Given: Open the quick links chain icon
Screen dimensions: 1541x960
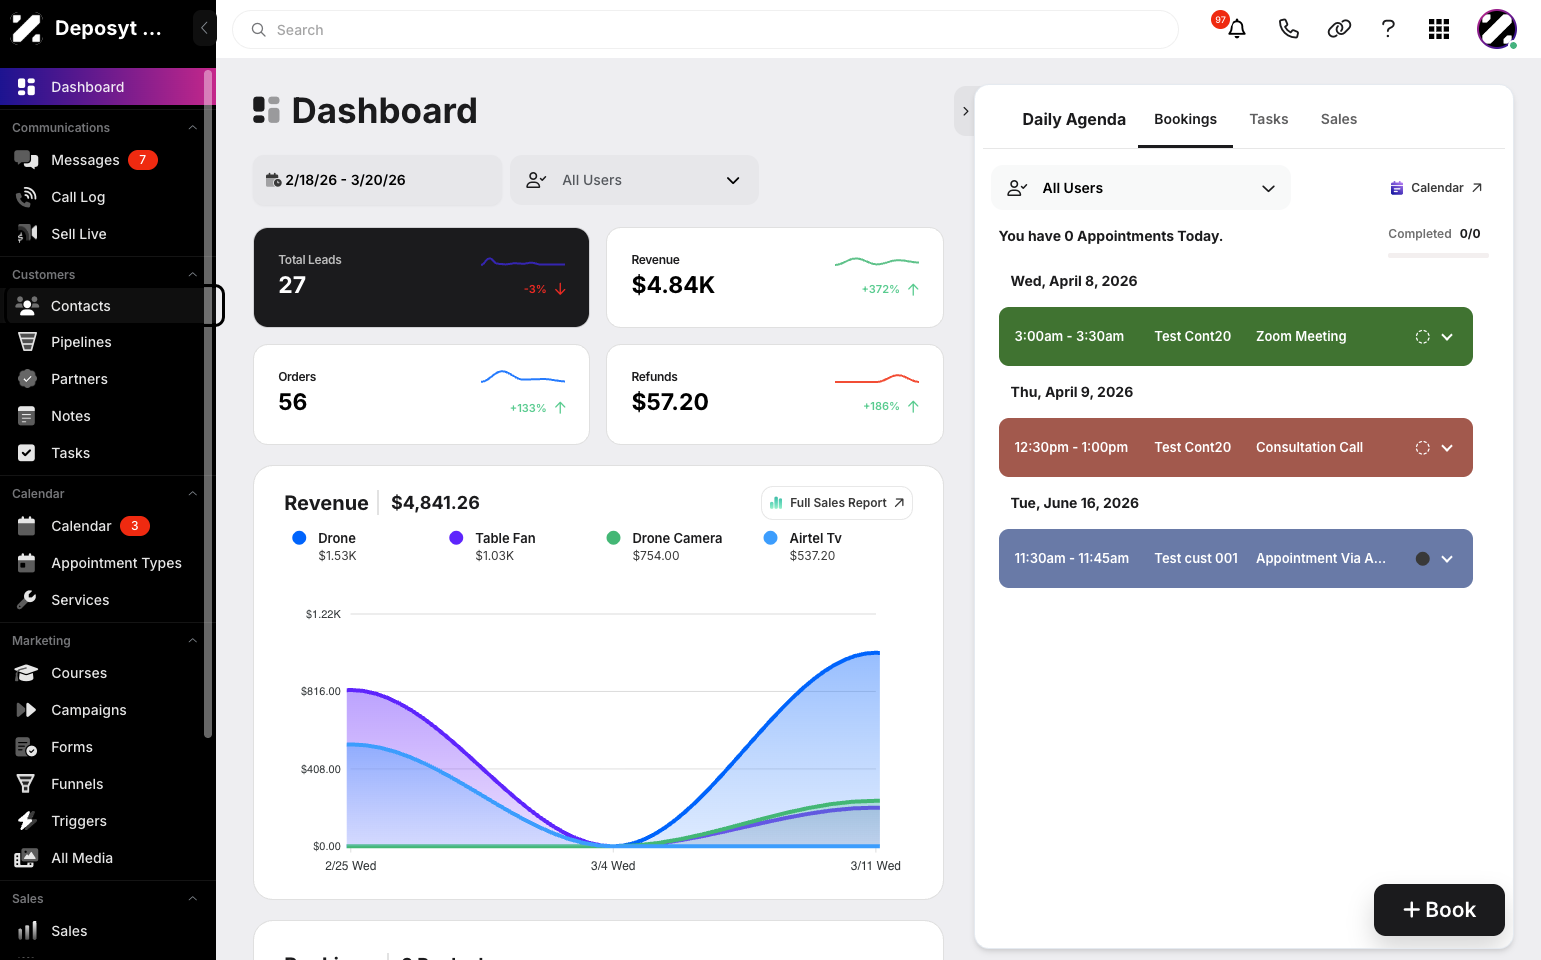Looking at the screenshot, I should tap(1339, 29).
